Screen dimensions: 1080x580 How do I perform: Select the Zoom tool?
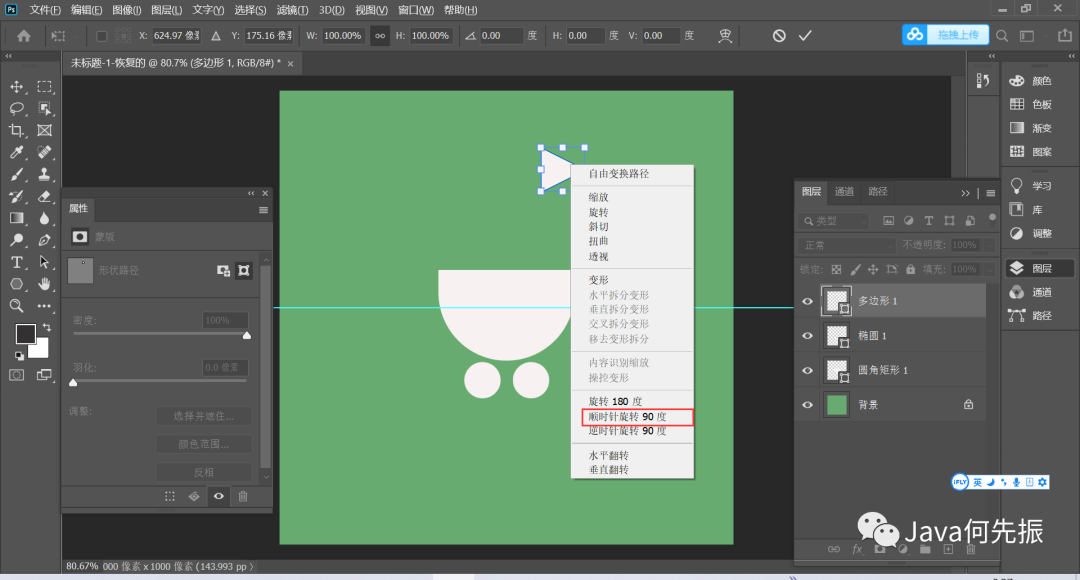point(17,306)
